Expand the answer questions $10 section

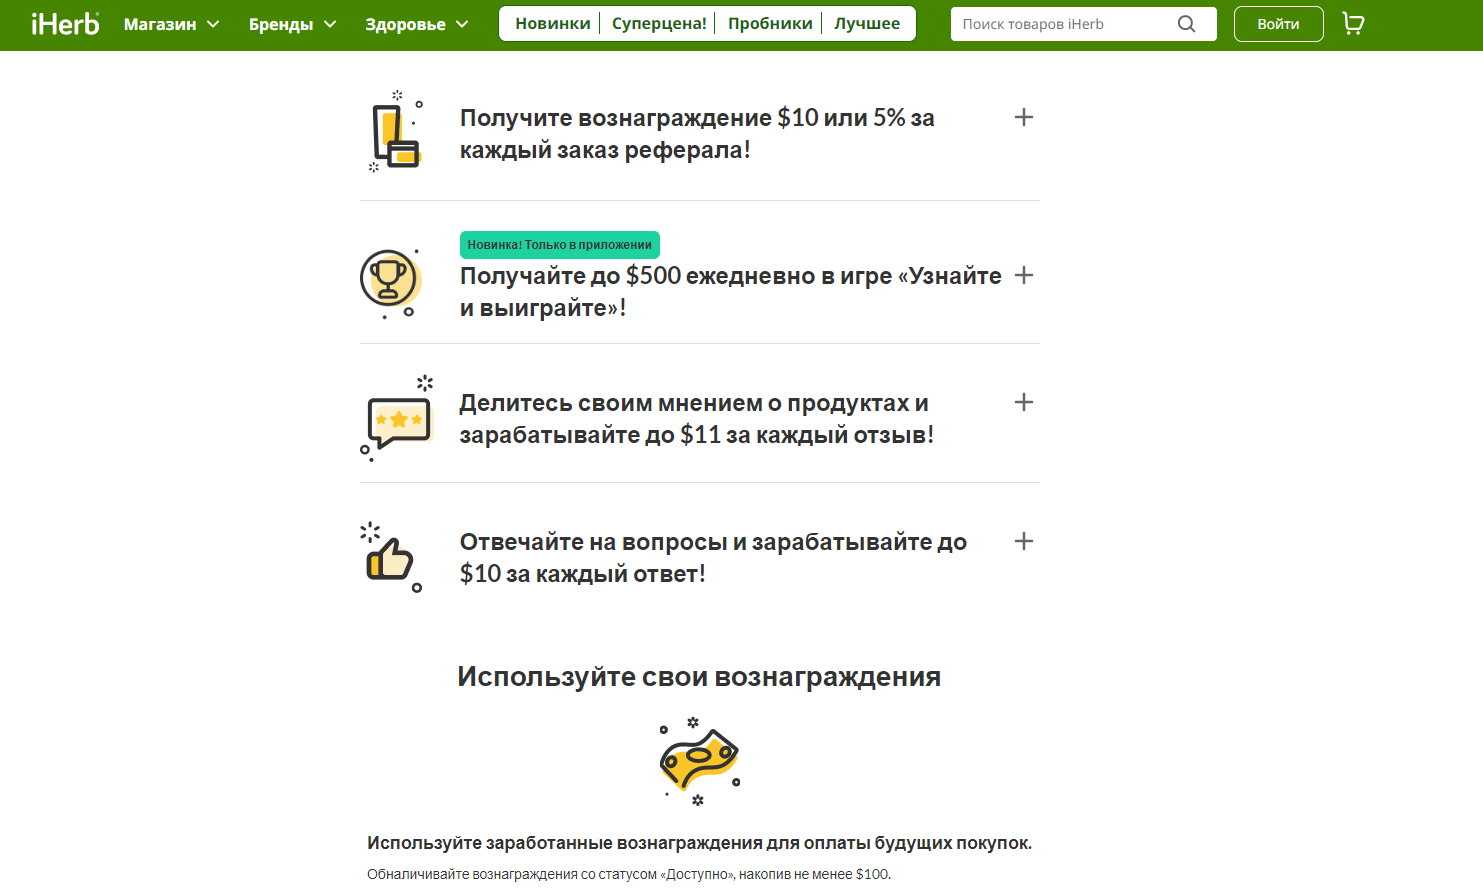pos(1023,541)
